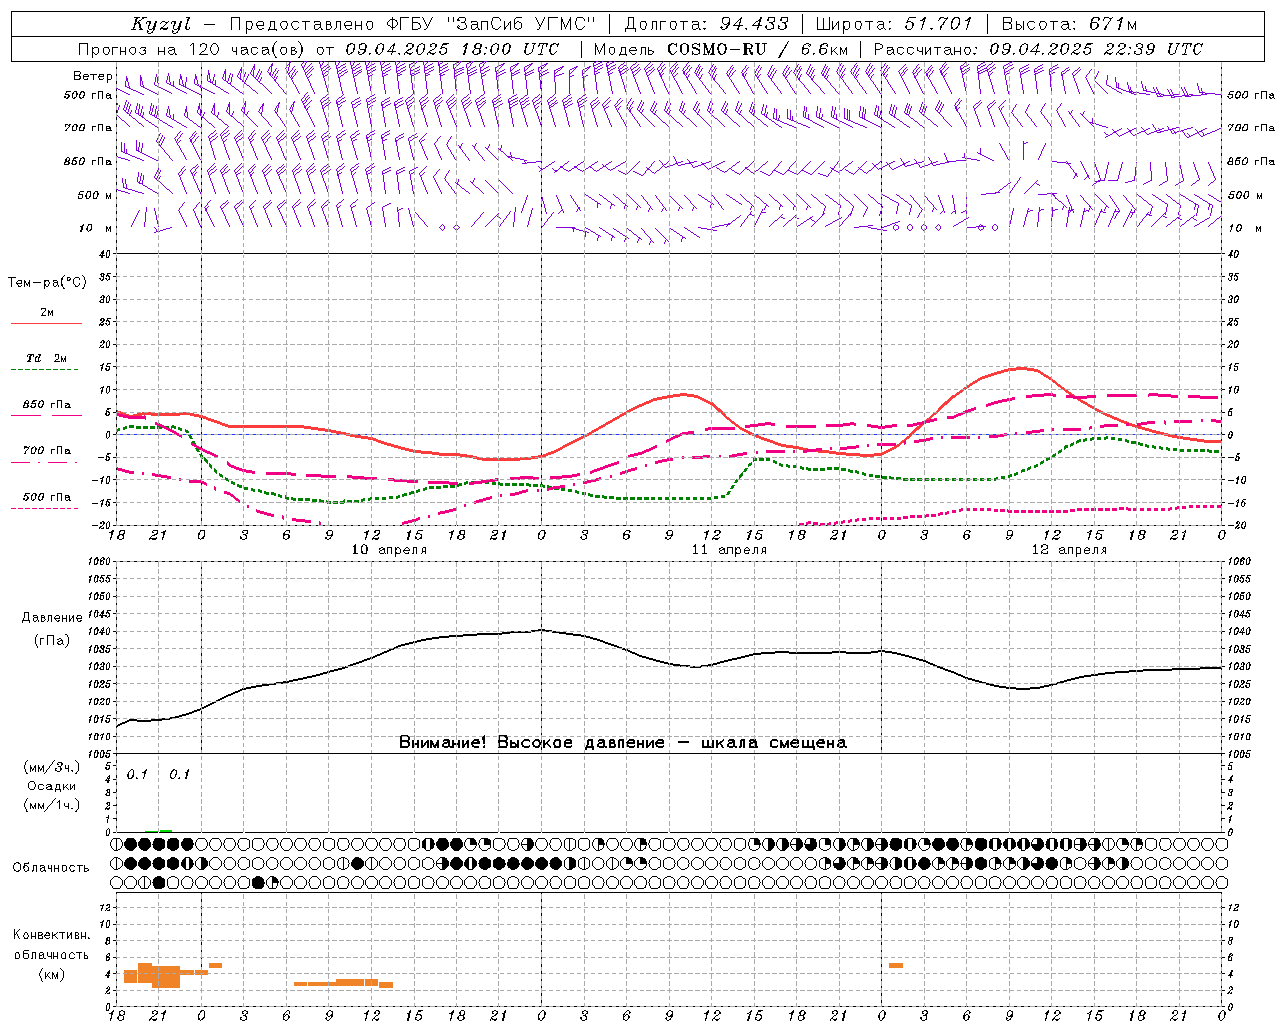The image size is (1280, 1024).
Task: Click the Тем-ра(°C) axis title
Action: coord(47,283)
